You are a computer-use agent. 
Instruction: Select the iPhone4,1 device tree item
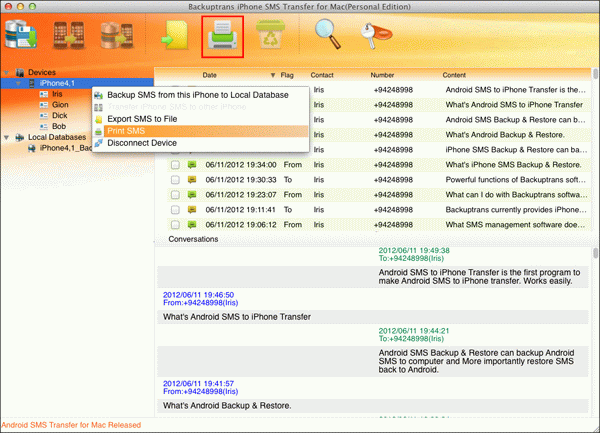[57, 83]
